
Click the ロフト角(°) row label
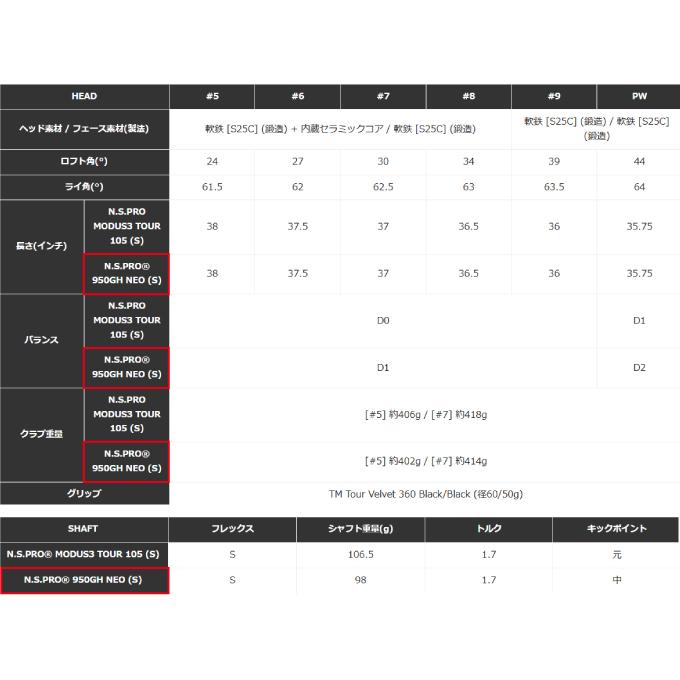pyautogui.click(x=84, y=162)
